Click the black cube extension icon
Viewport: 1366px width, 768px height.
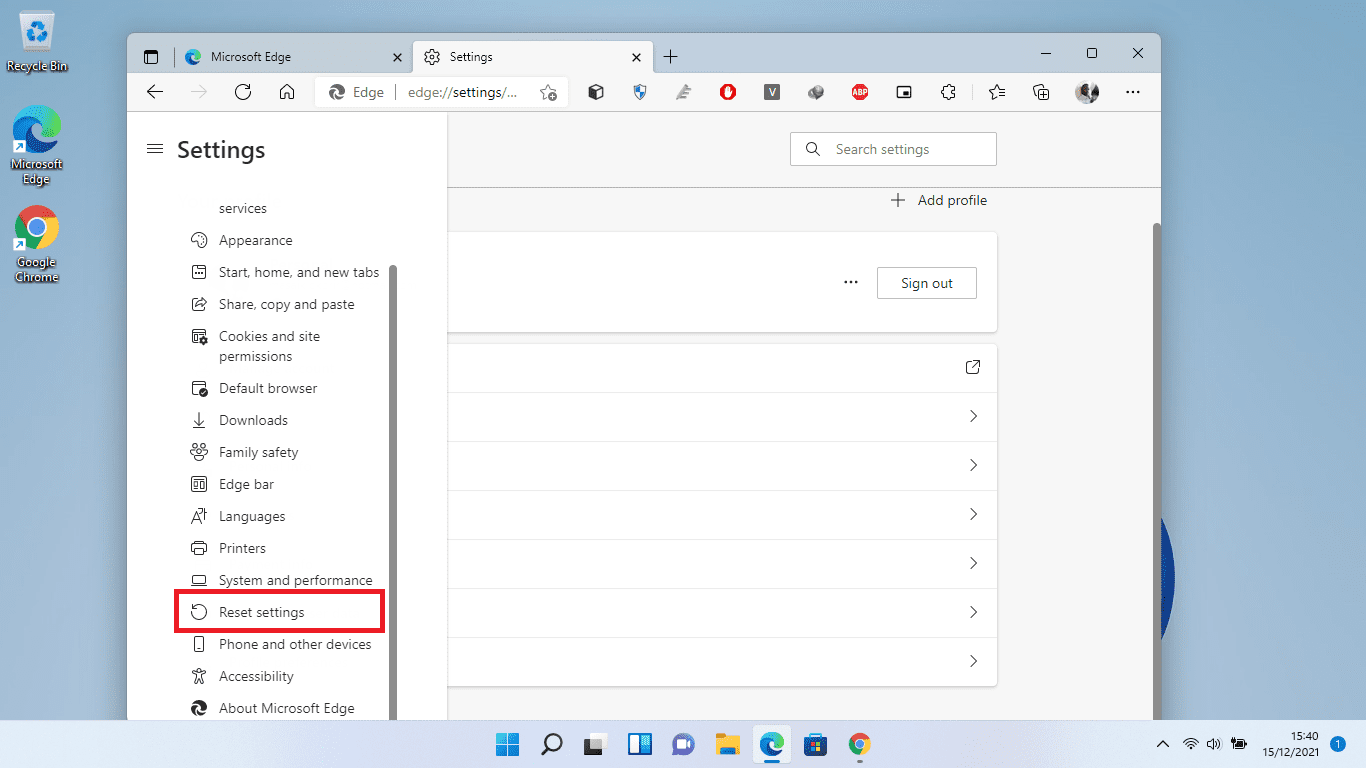[x=596, y=92]
